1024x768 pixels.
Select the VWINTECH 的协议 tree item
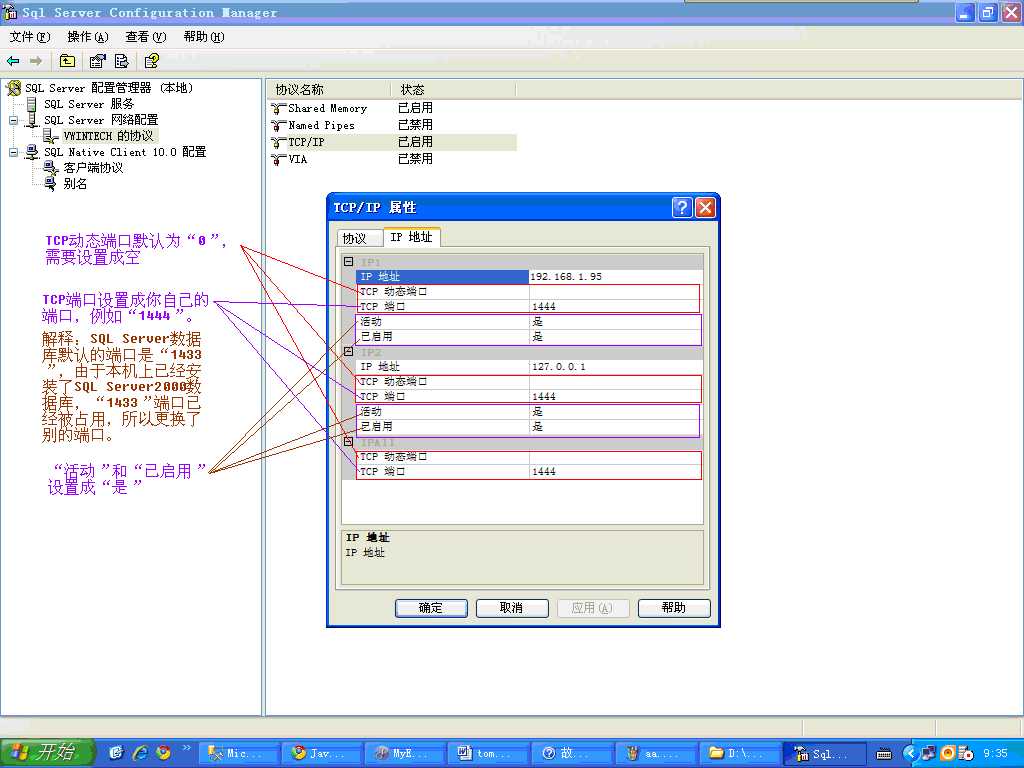tap(108, 136)
